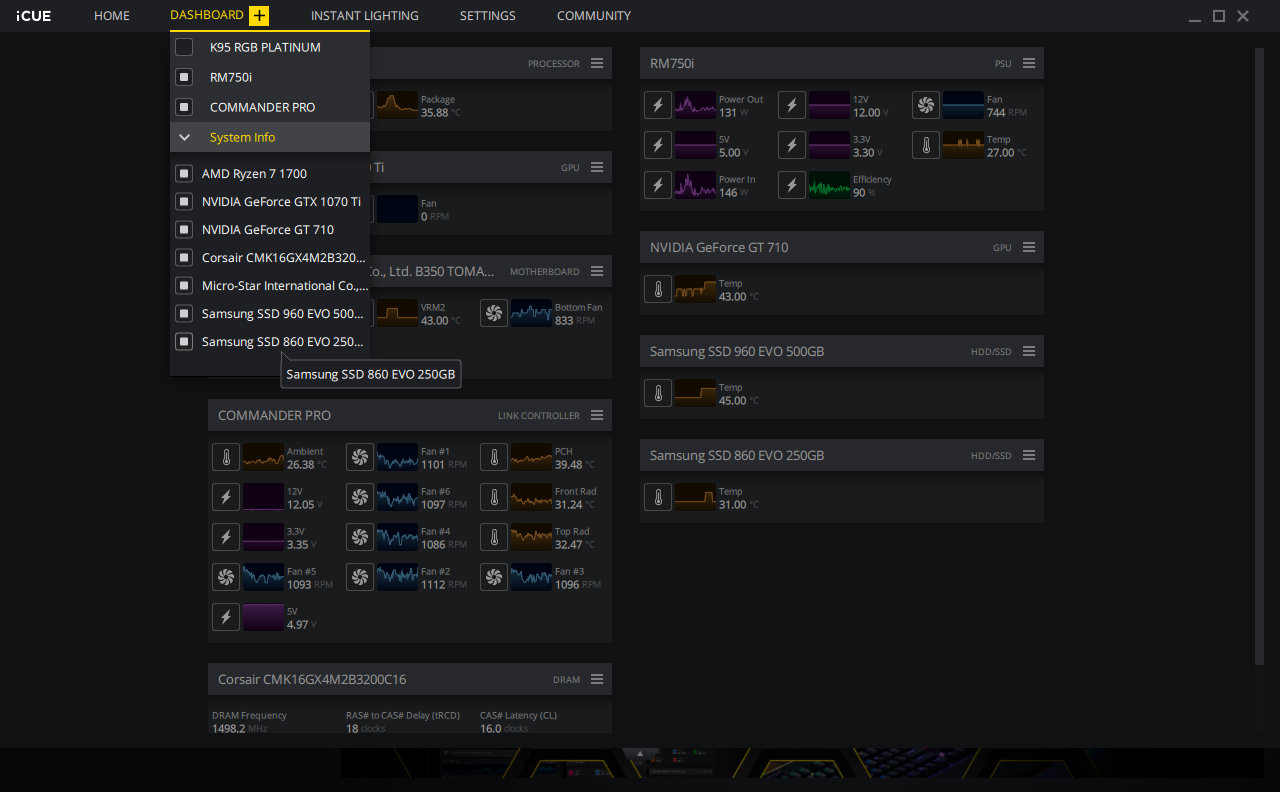Click the RM750i 3.3V 3.30 reading
This screenshot has width=1280, height=792.
point(868,152)
